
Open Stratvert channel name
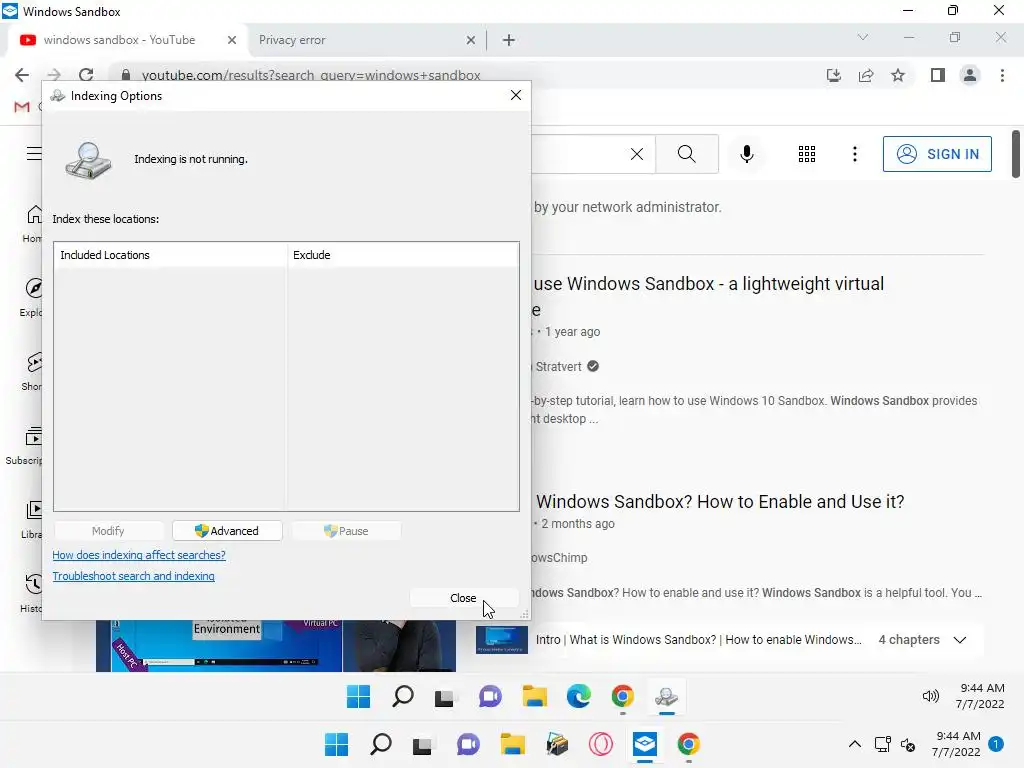click(x=558, y=366)
